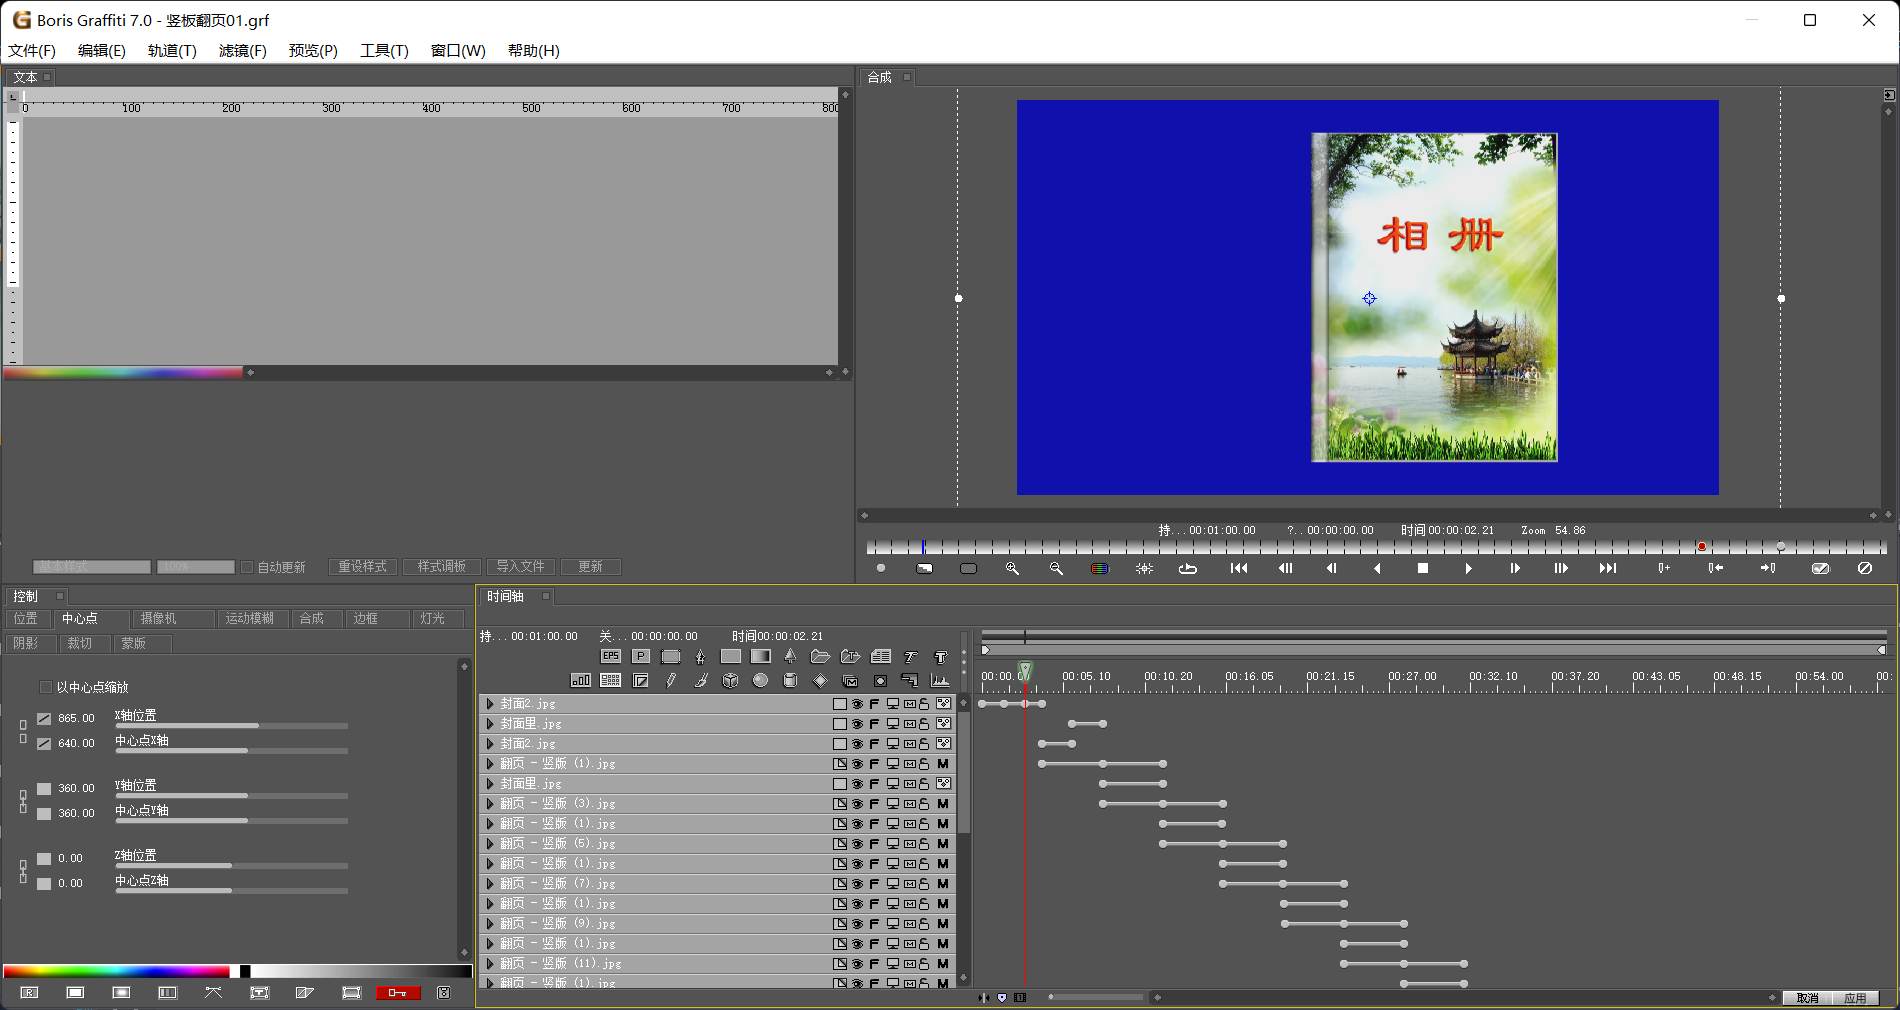Viewport: 1900px width, 1010px height.
Task: Play the composite preview forward
Action: tap(1468, 568)
